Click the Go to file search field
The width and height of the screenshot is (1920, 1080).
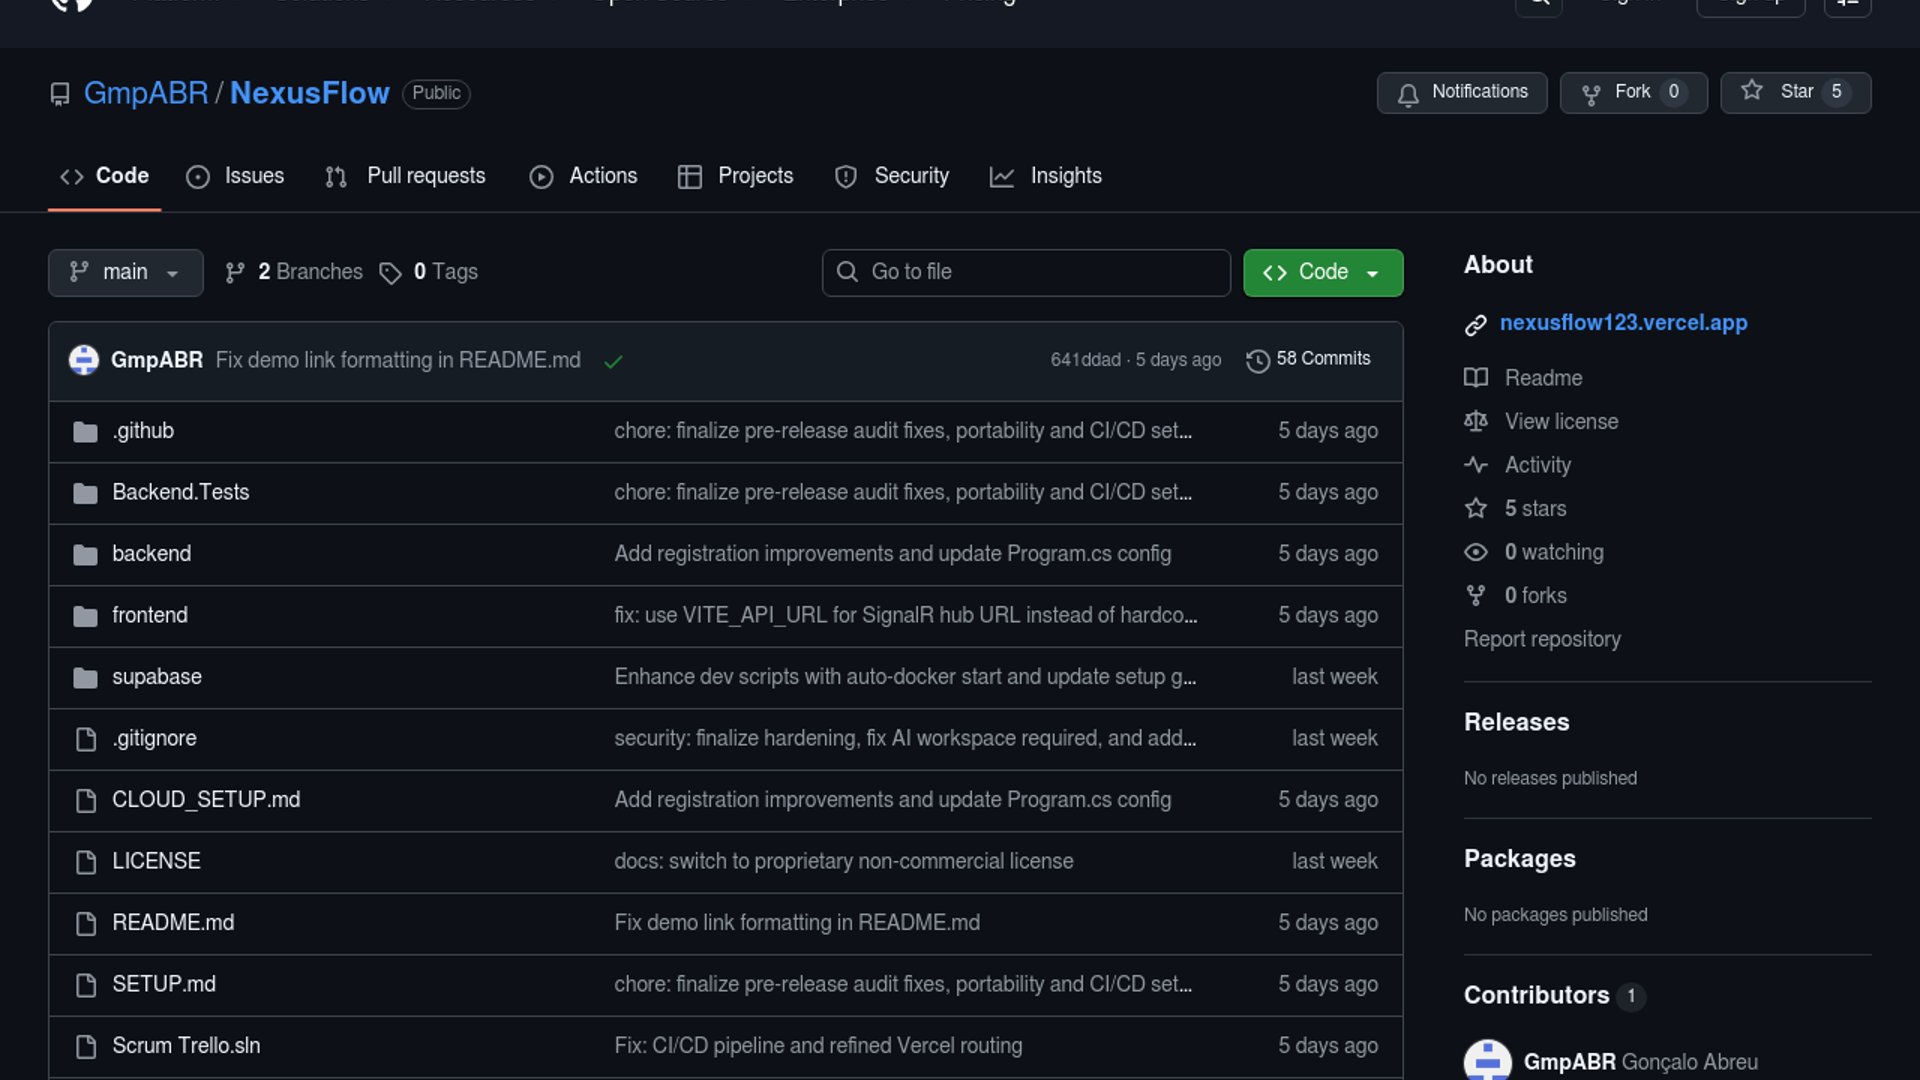tap(1026, 272)
